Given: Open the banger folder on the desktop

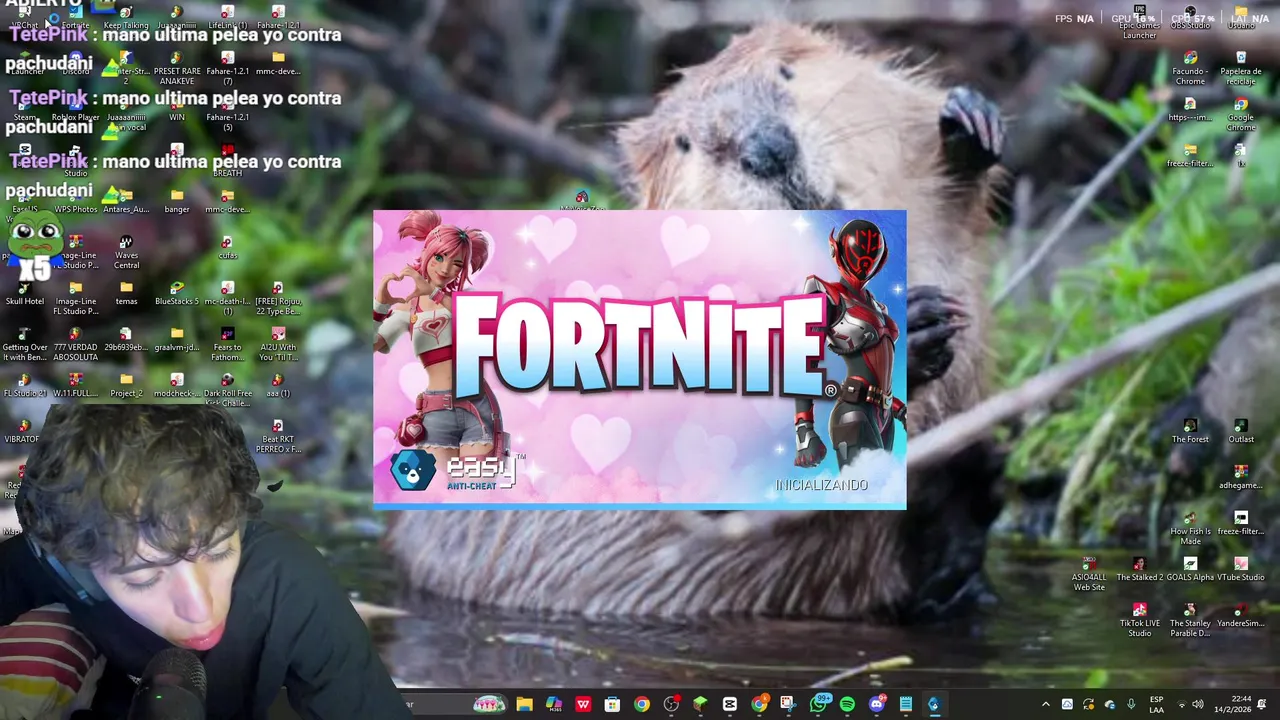Looking at the screenshot, I should (x=177, y=201).
